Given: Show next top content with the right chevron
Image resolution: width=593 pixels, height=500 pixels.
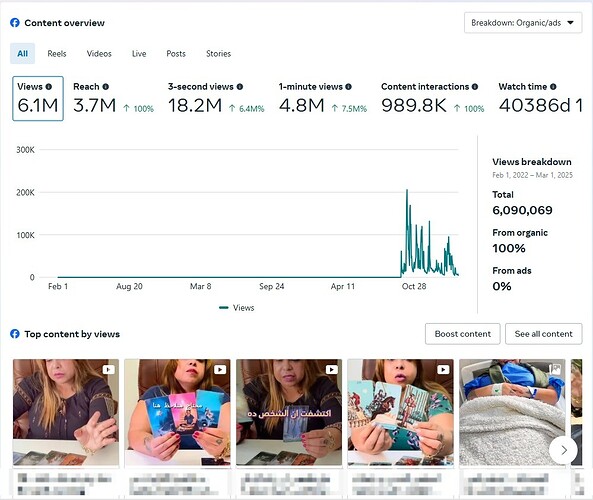Looking at the screenshot, I should (564, 450).
